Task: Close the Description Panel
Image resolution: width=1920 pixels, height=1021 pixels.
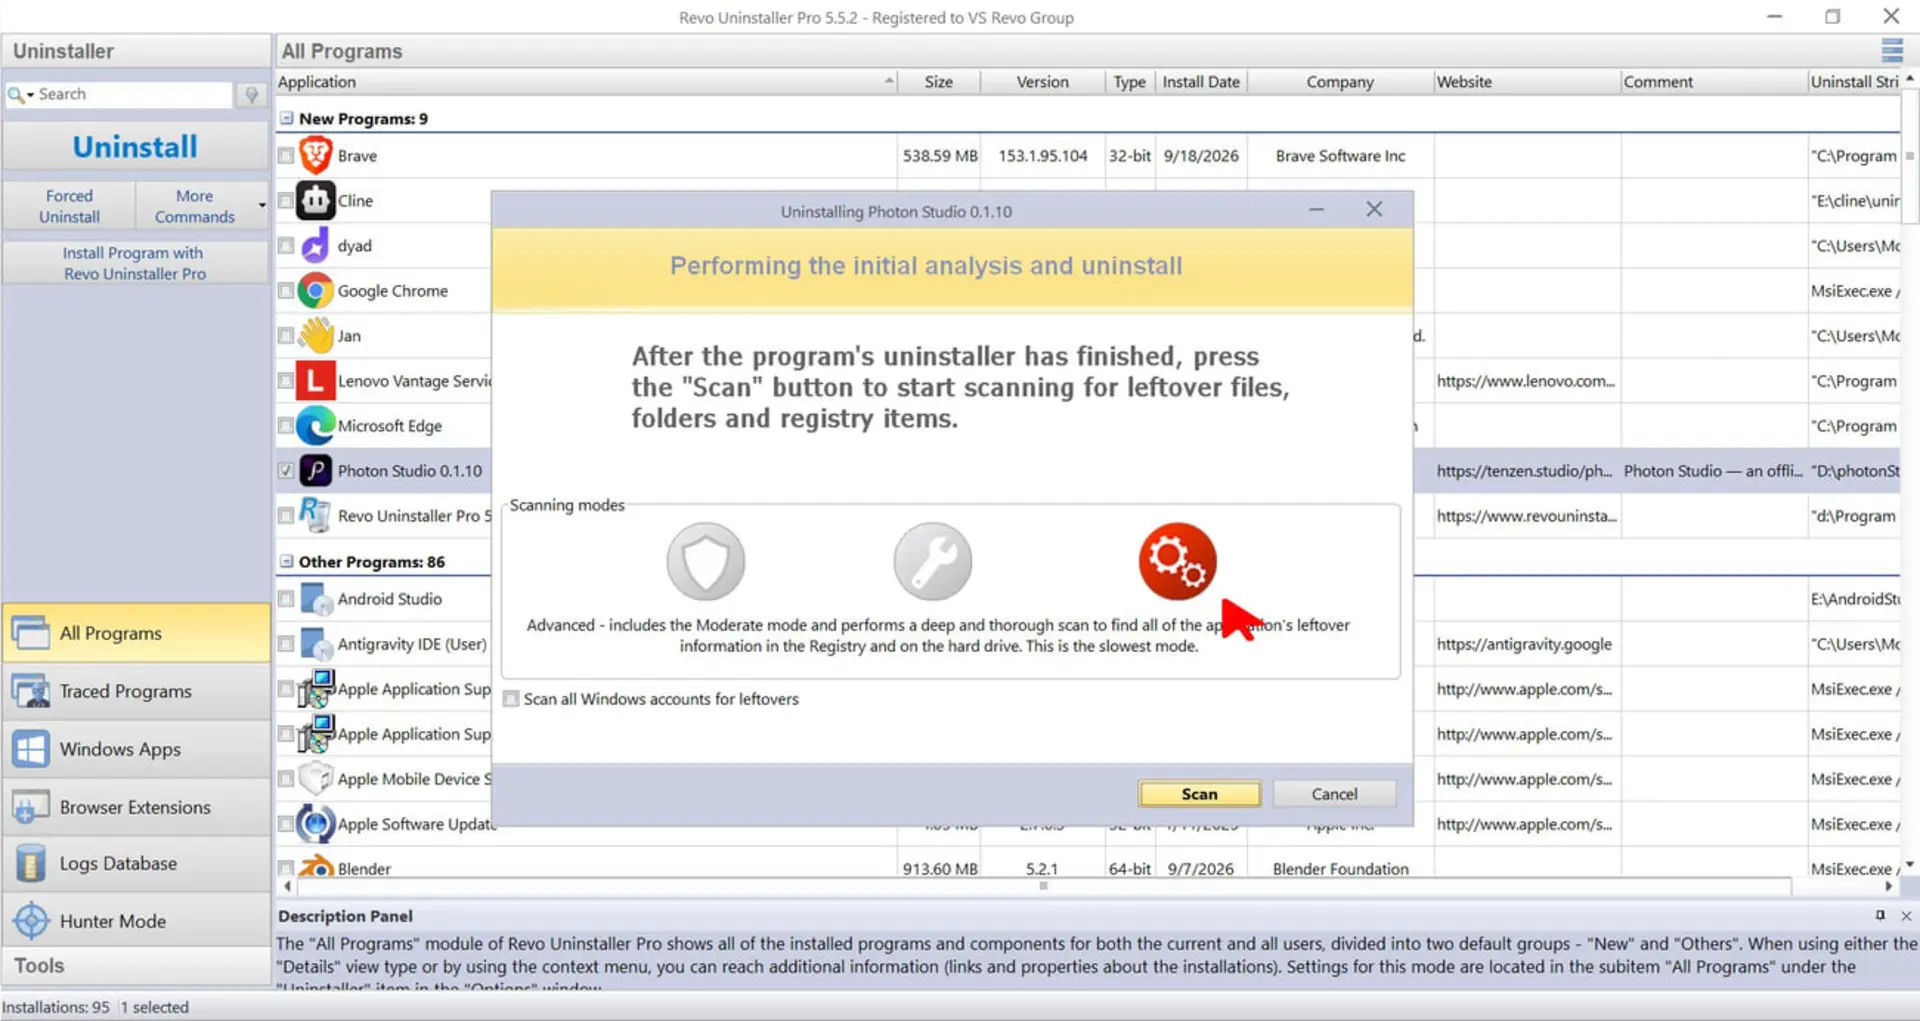Action: point(1906,915)
